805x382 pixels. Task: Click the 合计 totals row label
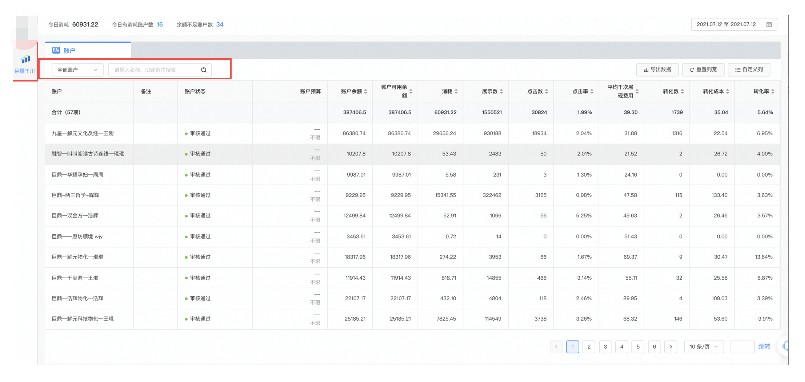(x=65, y=112)
